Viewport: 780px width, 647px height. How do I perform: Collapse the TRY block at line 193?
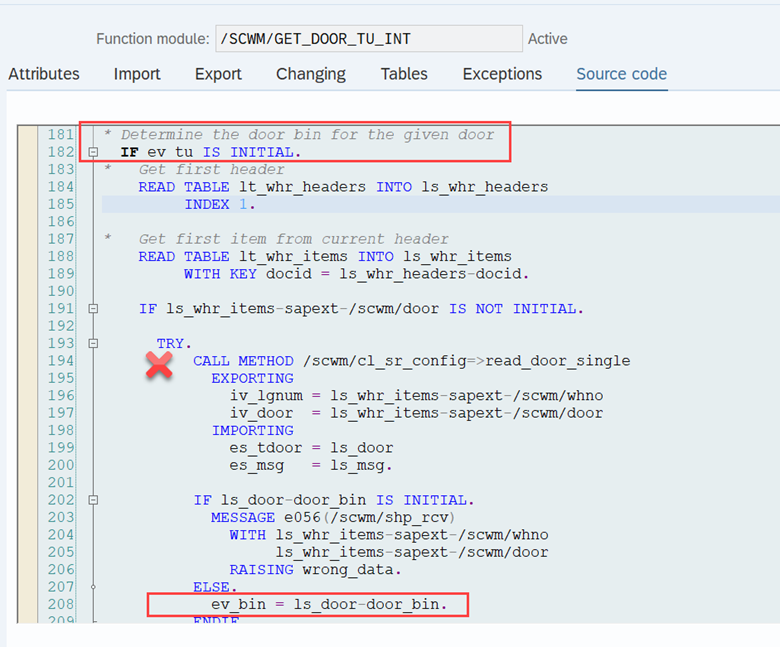pos(93,344)
